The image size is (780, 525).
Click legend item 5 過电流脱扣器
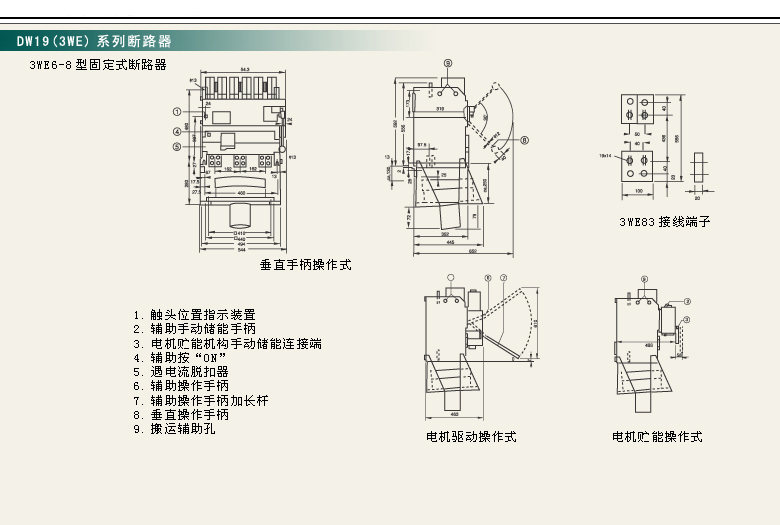point(188,371)
